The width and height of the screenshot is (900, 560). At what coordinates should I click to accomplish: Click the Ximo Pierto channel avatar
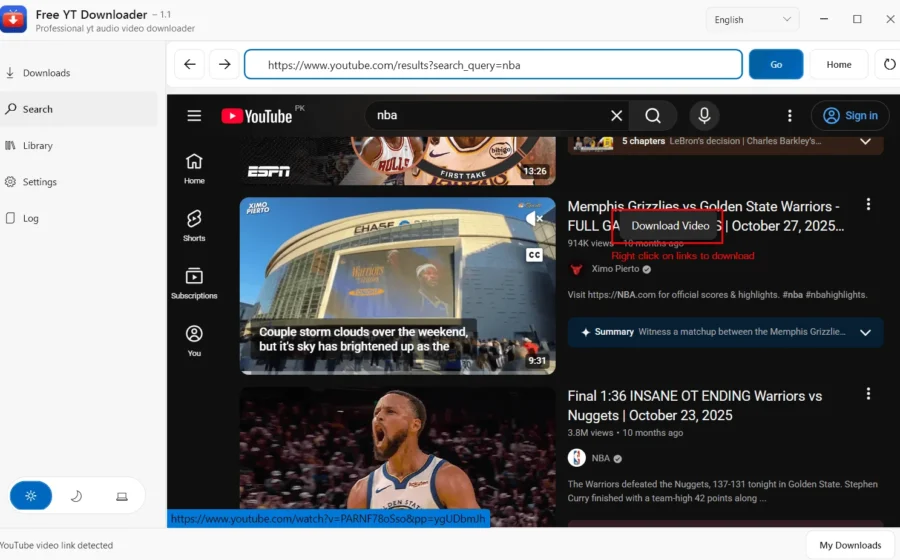(x=576, y=269)
